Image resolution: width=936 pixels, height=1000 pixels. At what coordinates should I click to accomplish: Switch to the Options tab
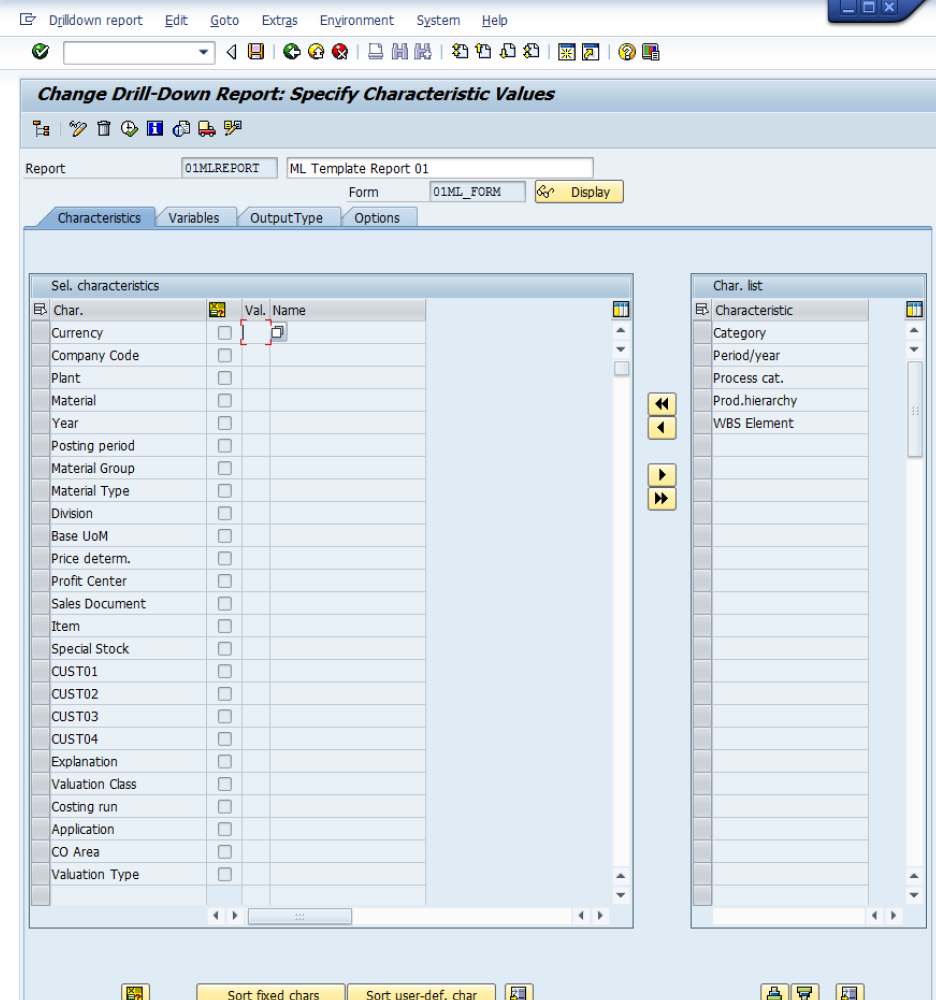pyautogui.click(x=377, y=218)
